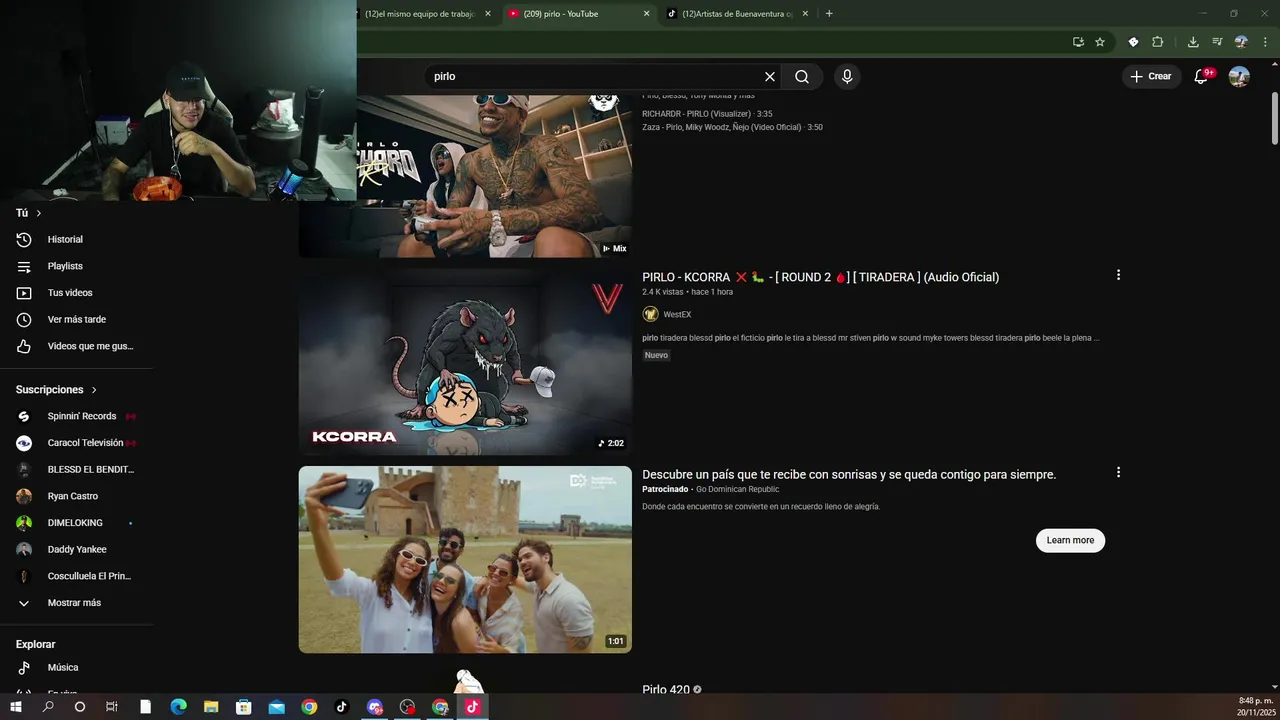Open YouTube account avatar menu
The height and width of the screenshot is (720, 1280).
pos(1239,77)
